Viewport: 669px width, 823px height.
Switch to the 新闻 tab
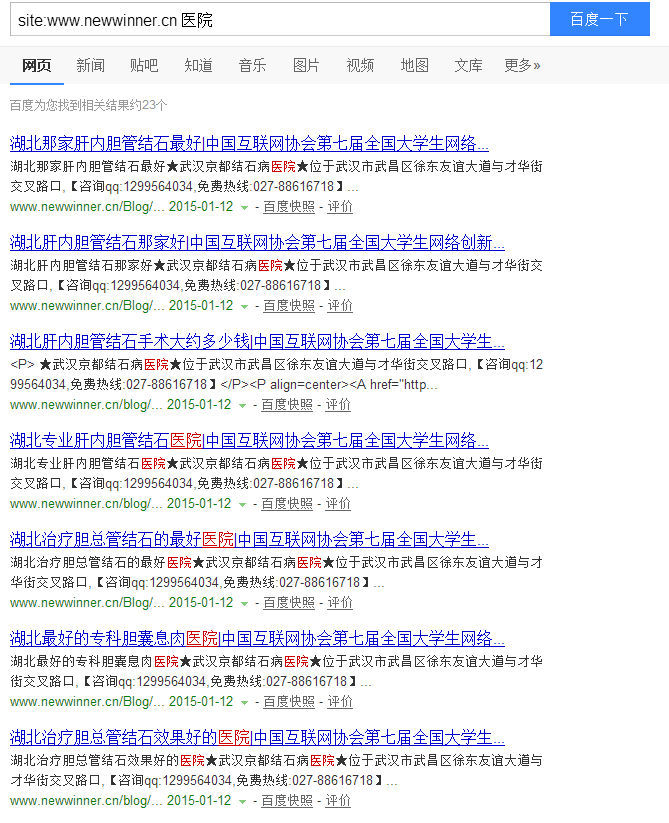click(90, 66)
